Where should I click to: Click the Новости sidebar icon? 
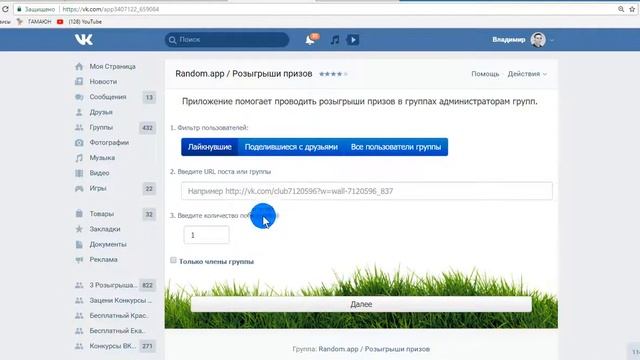[x=79, y=82]
